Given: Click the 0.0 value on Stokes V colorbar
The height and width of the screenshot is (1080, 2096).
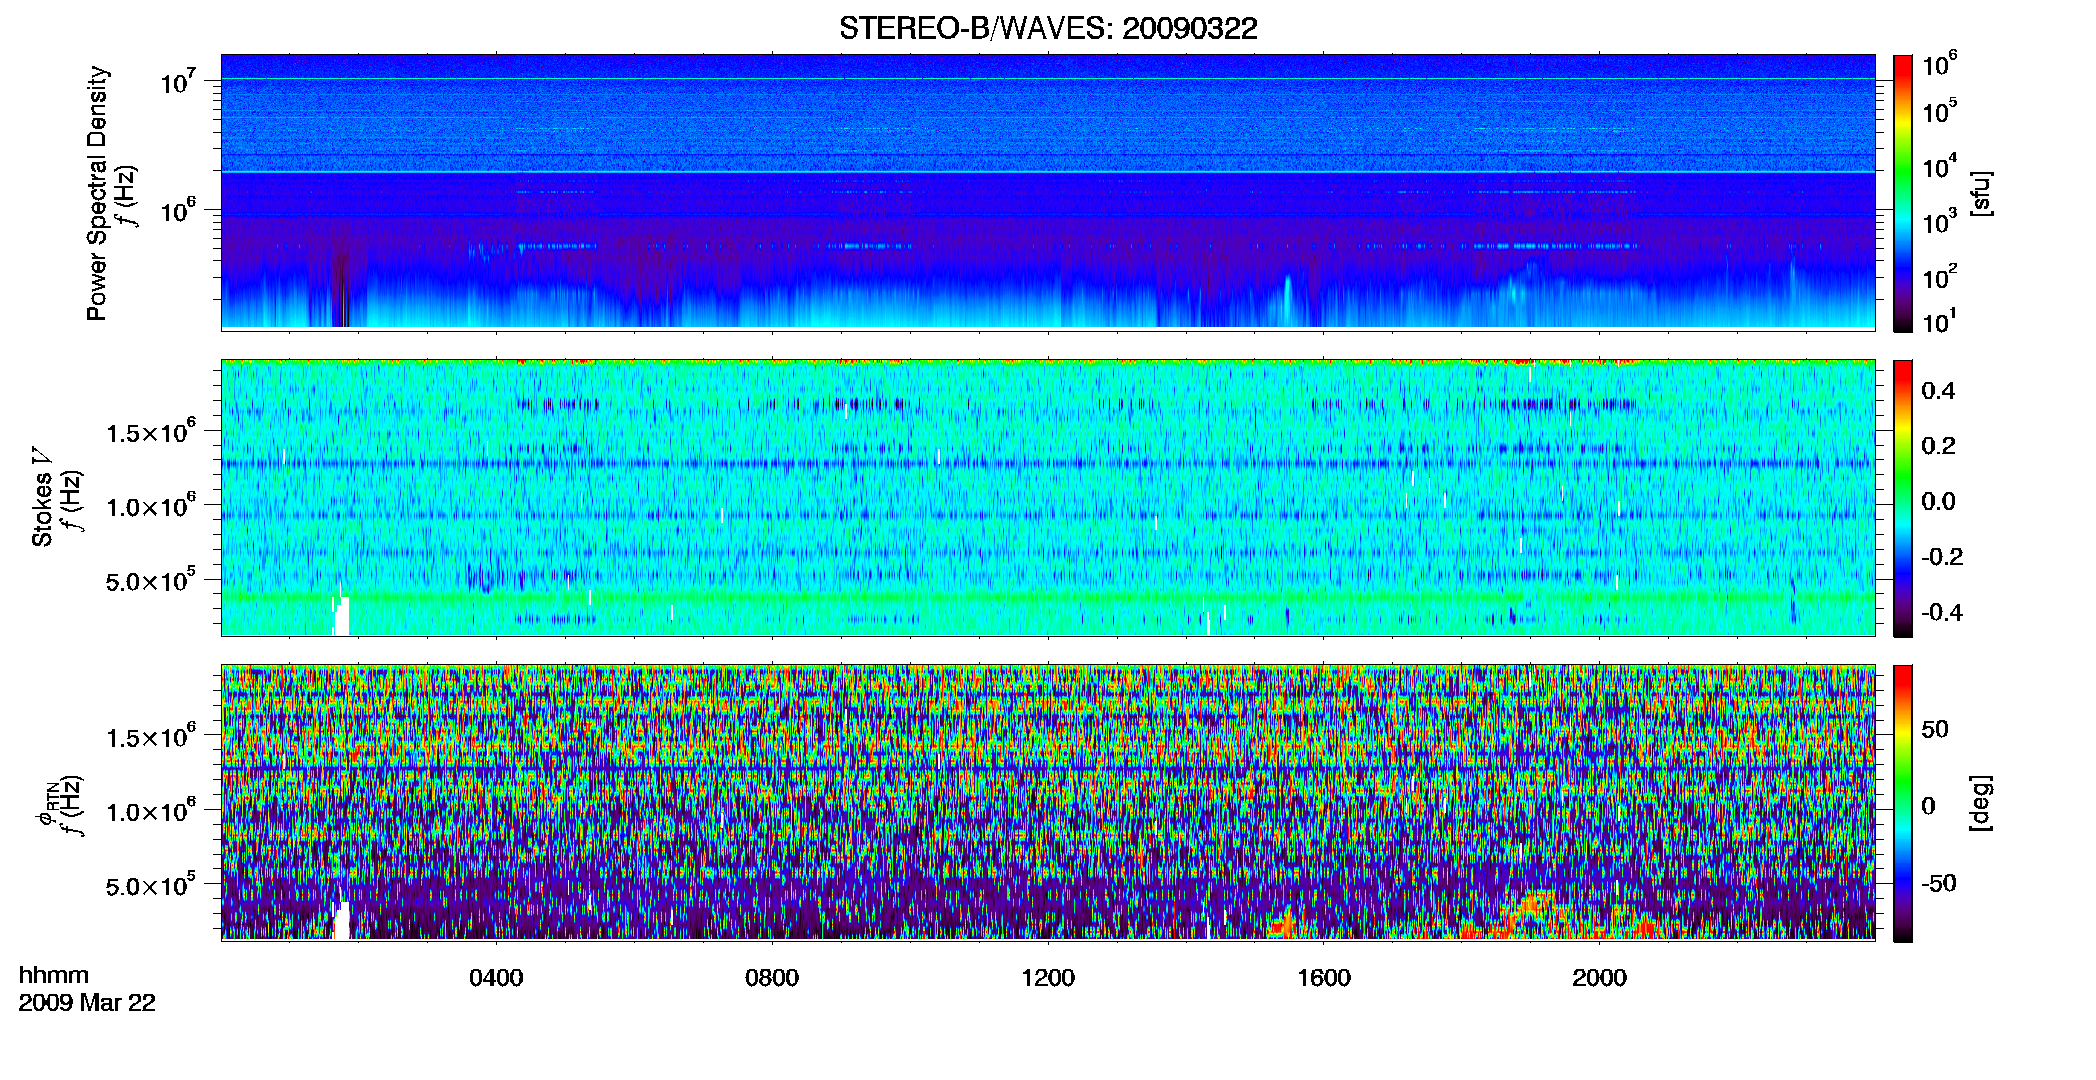Looking at the screenshot, I should [x=1938, y=501].
